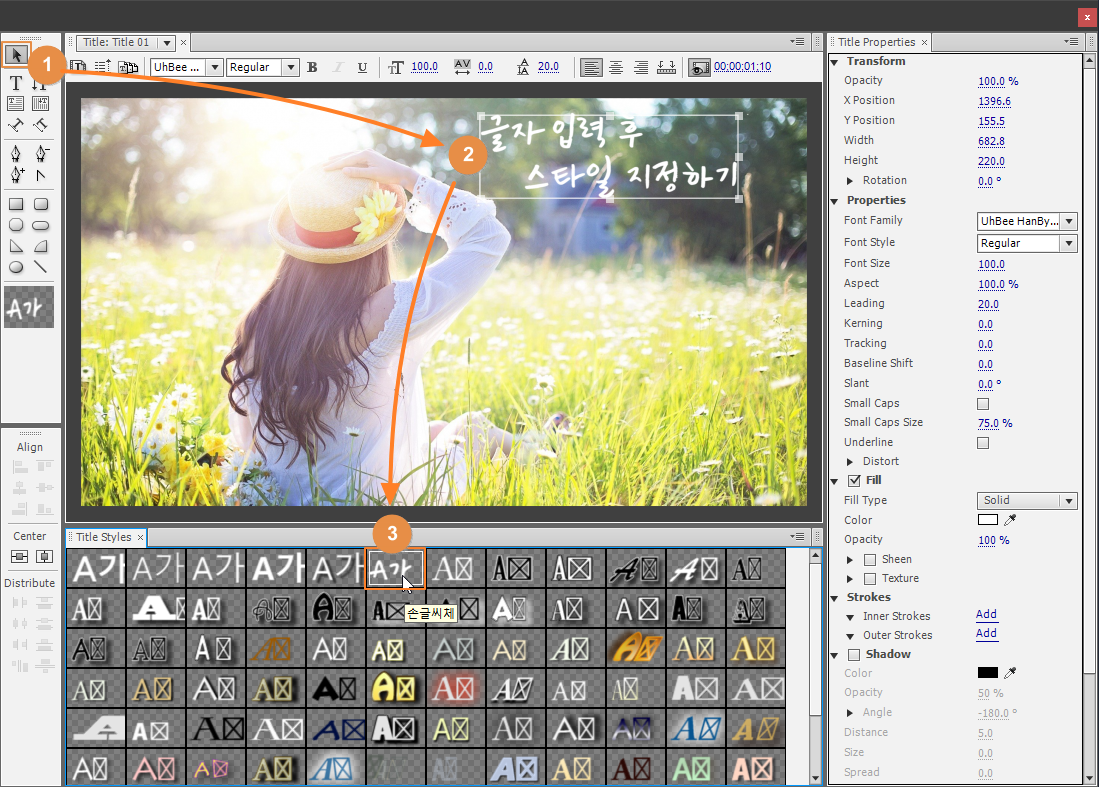Open toolbar Regular font style dropdown

(263, 67)
